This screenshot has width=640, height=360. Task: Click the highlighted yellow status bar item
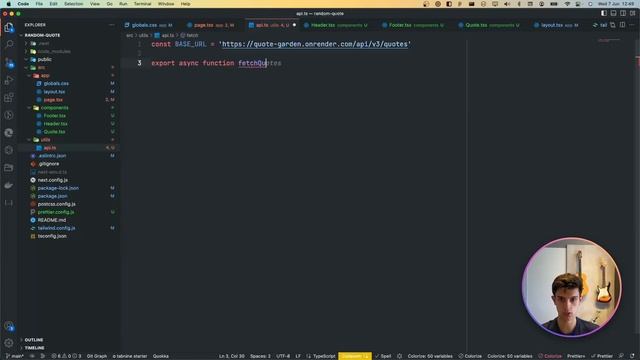355,356
